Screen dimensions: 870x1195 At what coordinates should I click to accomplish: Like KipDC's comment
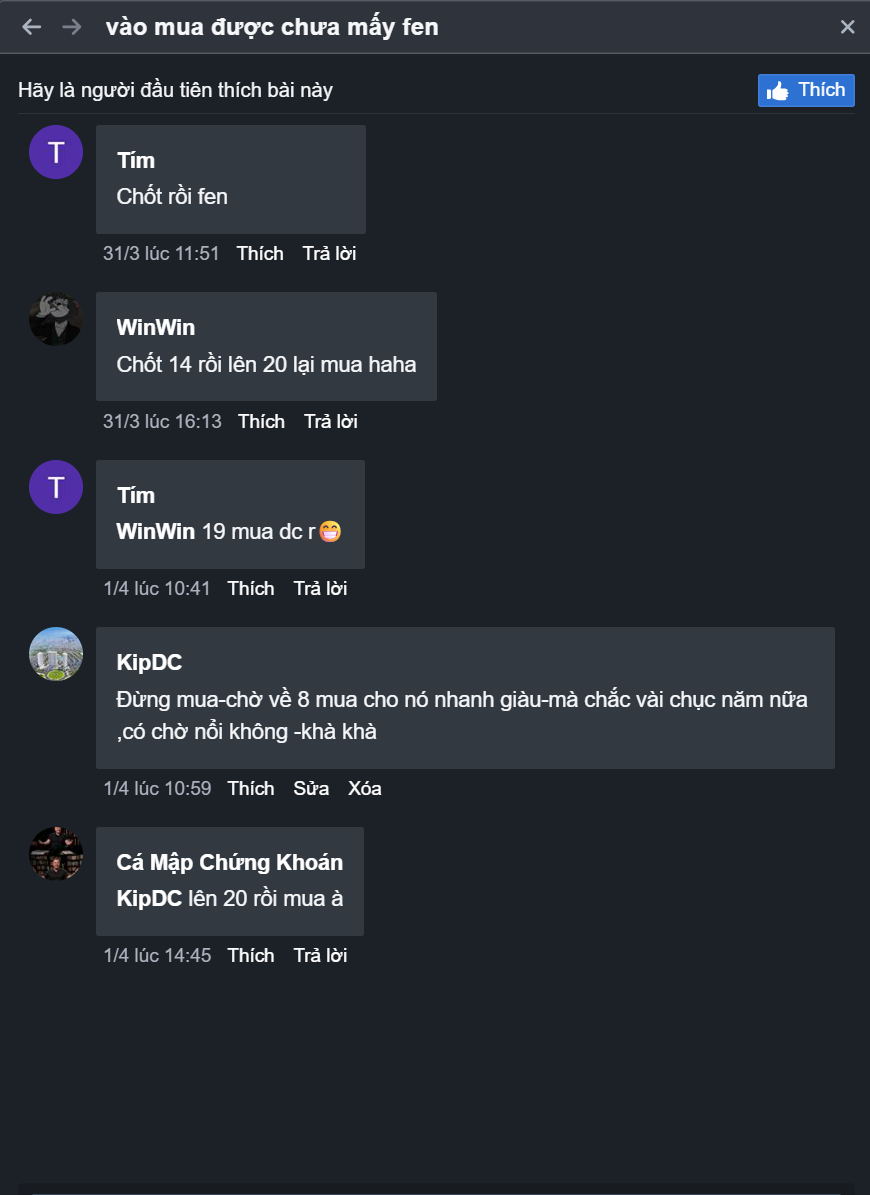click(x=251, y=789)
